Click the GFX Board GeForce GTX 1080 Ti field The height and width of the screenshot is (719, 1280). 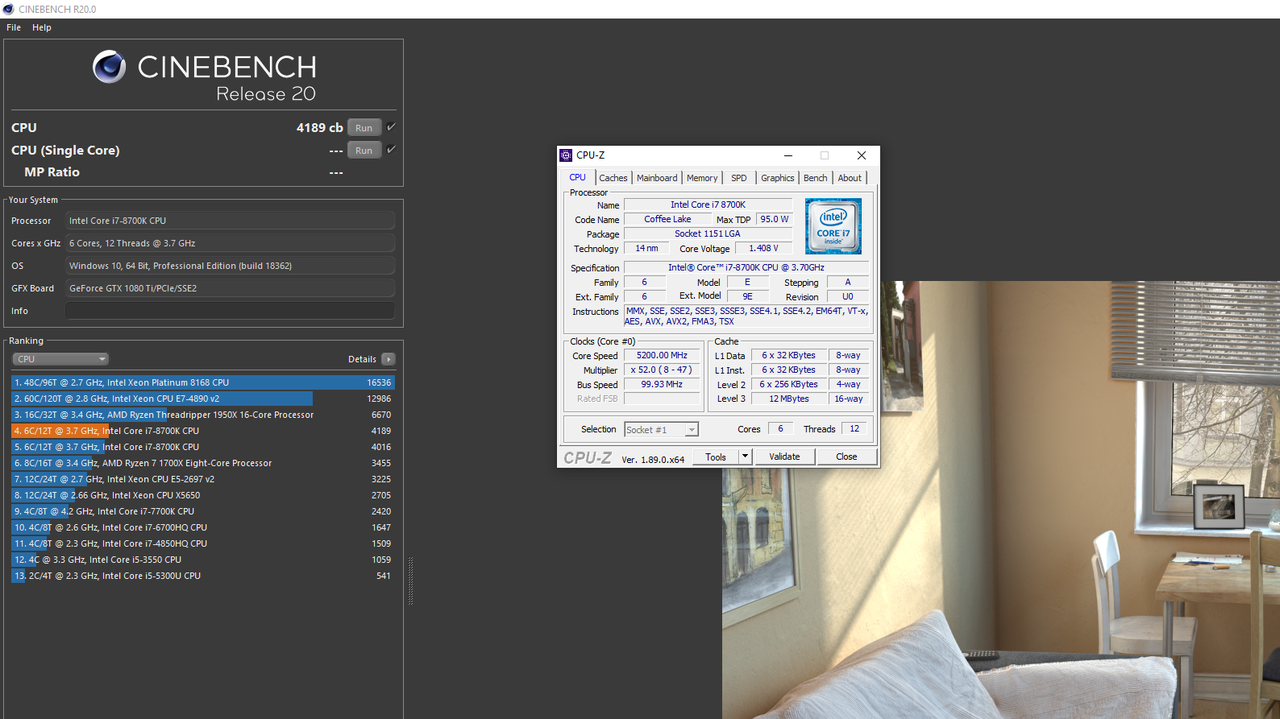point(230,288)
